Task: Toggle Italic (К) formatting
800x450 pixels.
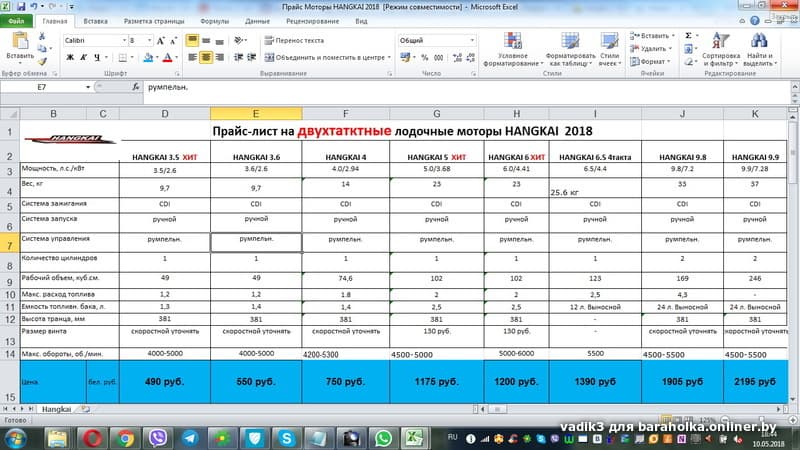Action: 83,57
